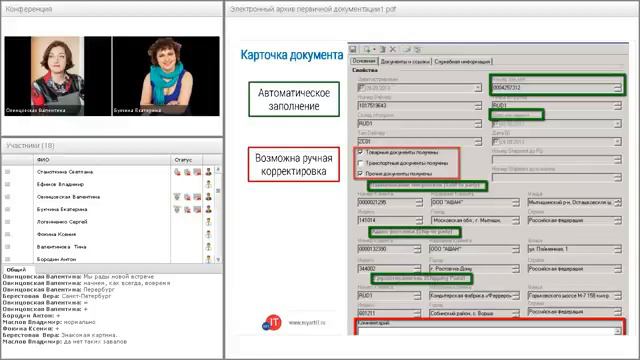640x360 pixels.
Task: Tick the grey box beside Овинцовская Валентина in list
Action: pos(8,197)
